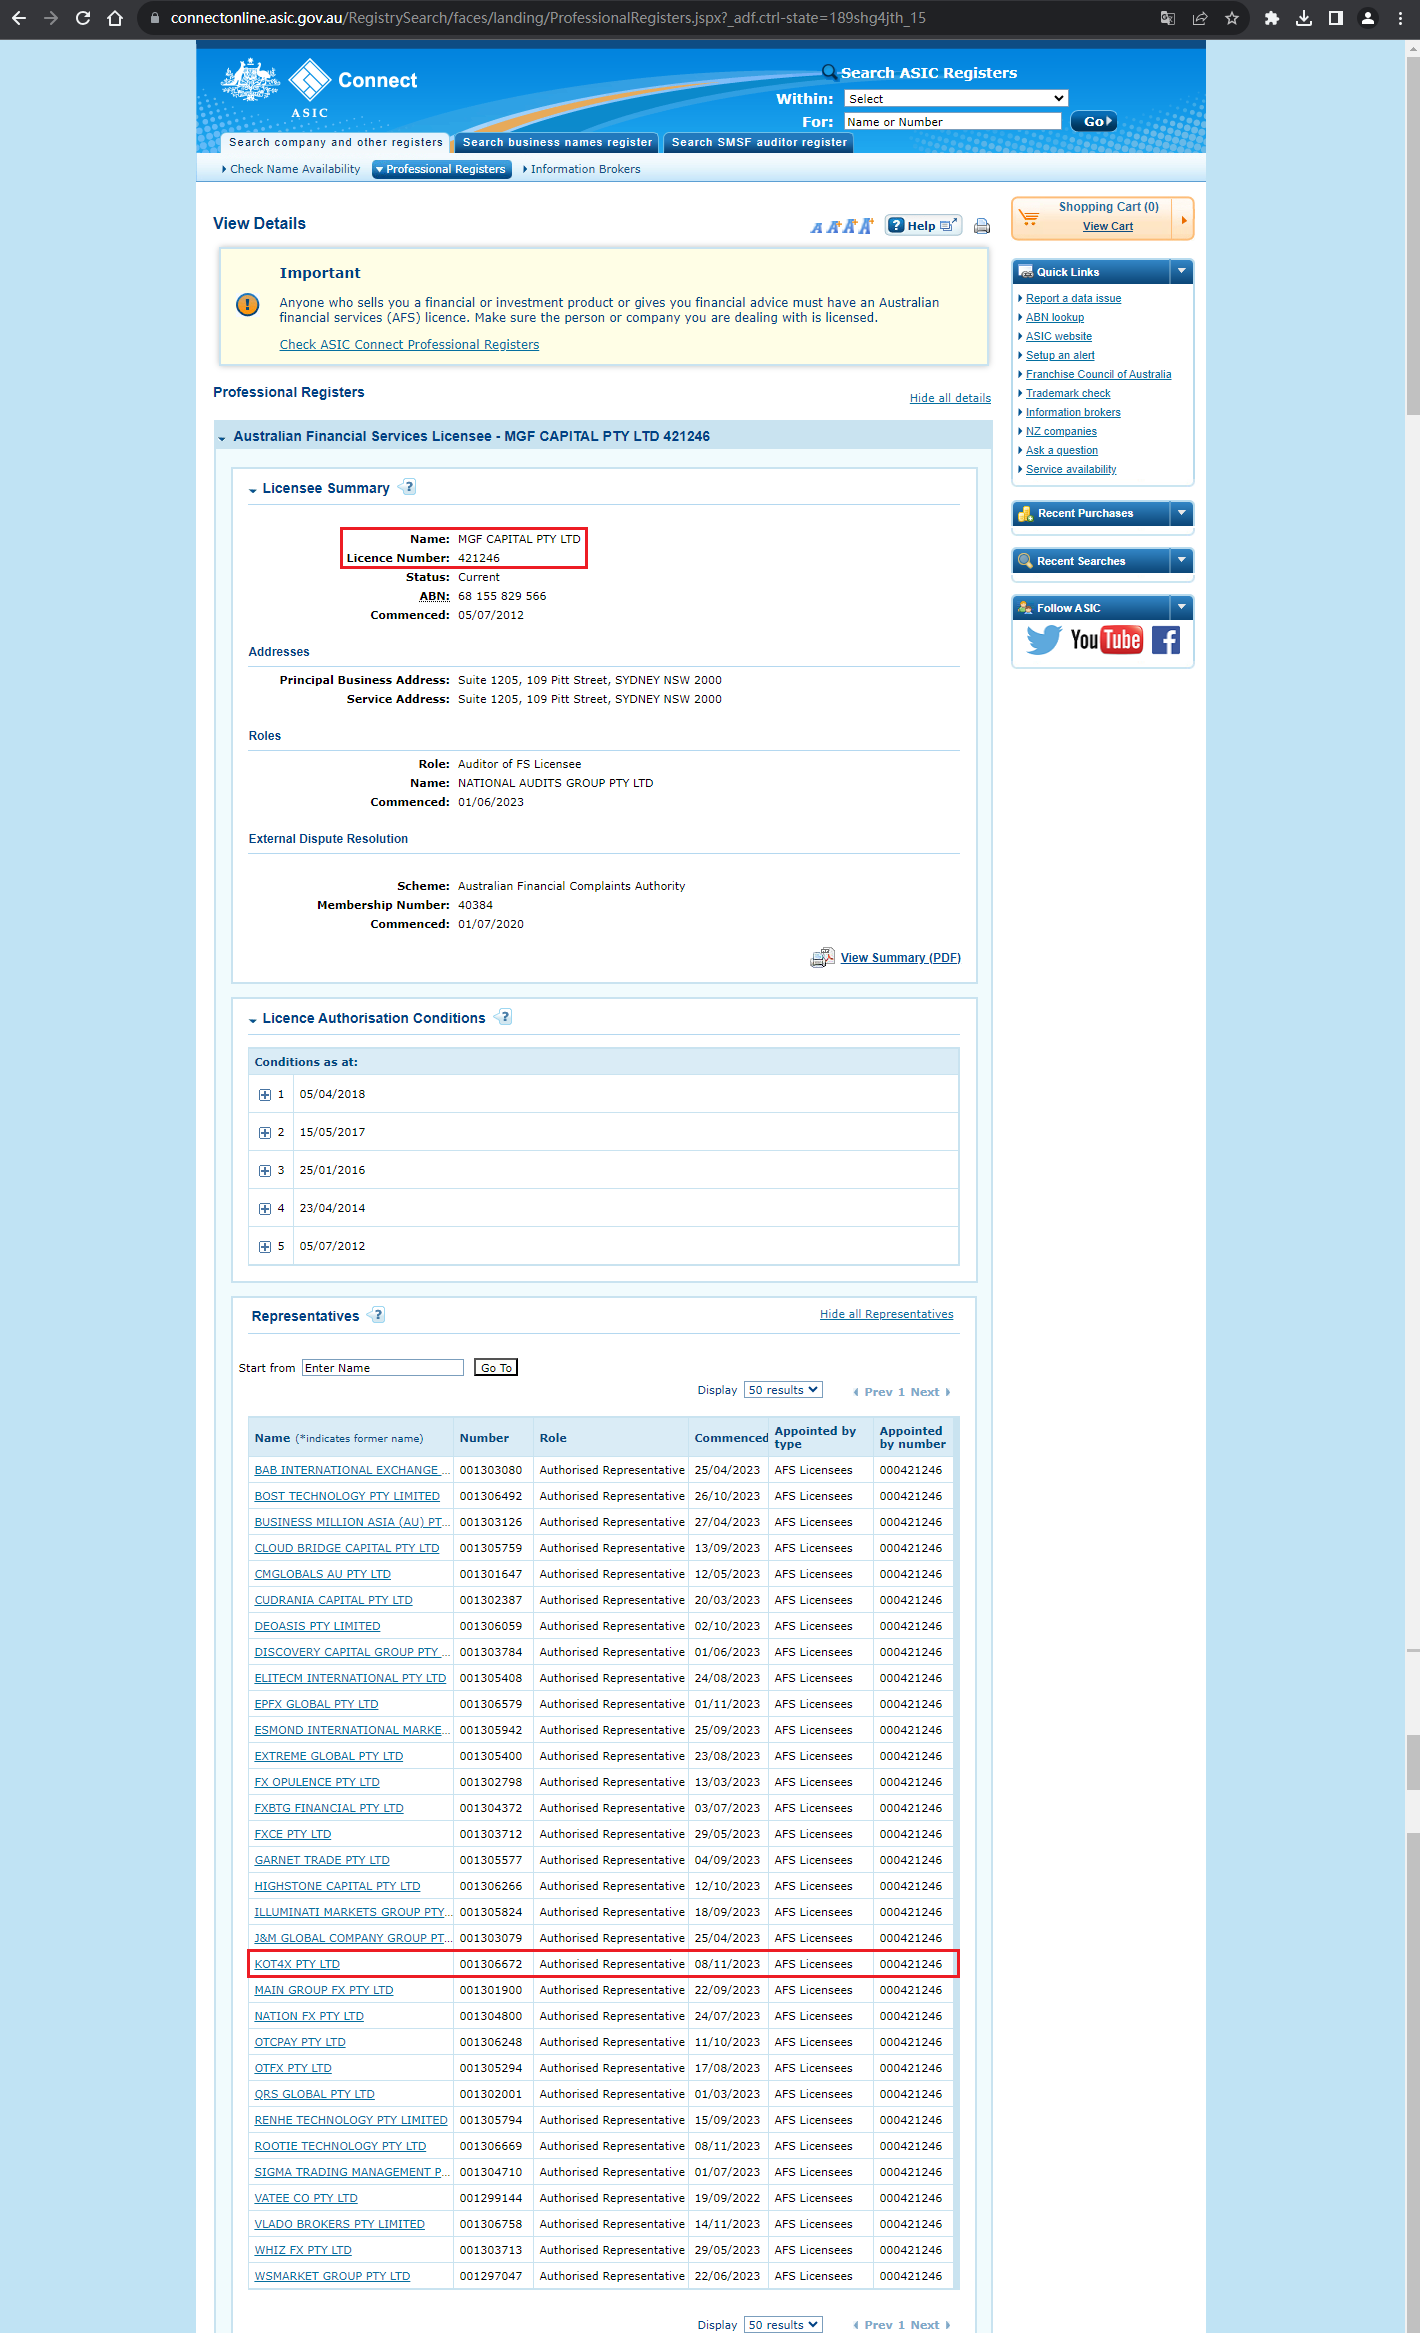Expand condition 3 dated 25/01/2016
Image resolution: width=1420 pixels, height=2333 pixels.
tap(265, 1171)
